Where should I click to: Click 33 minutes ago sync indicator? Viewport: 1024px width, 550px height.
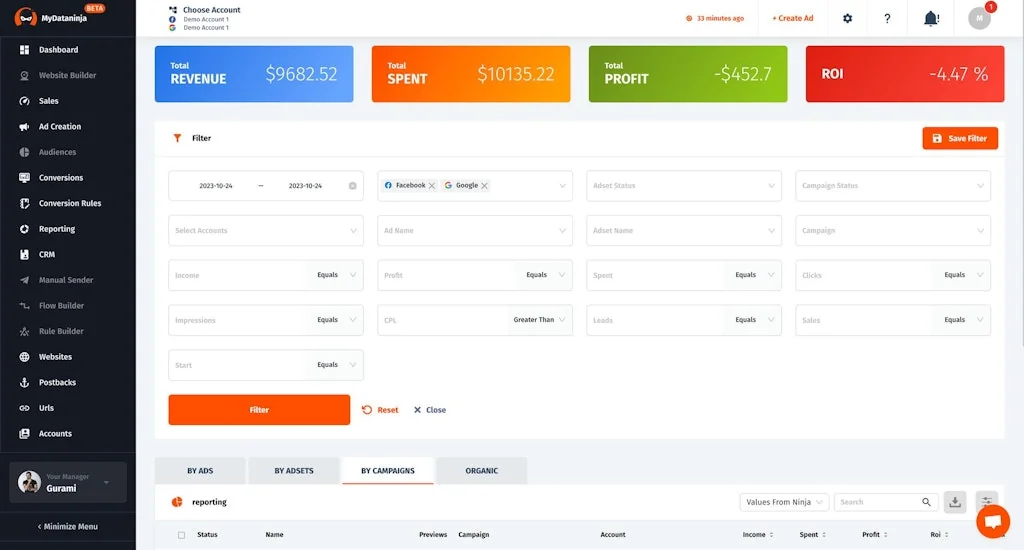click(715, 18)
